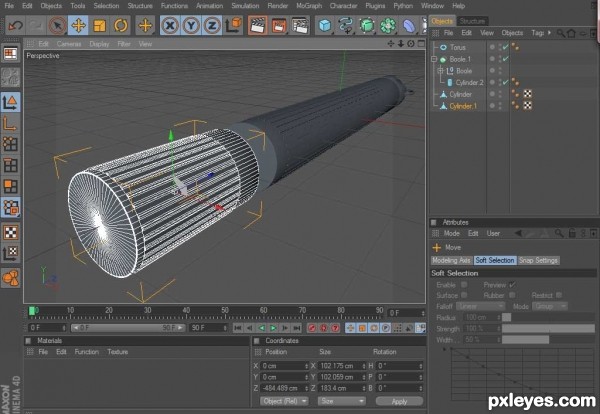Image resolution: width=600 pixels, height=414 pixels.
Task: Click the Undo arrow icon
Action: pos(15,26)
